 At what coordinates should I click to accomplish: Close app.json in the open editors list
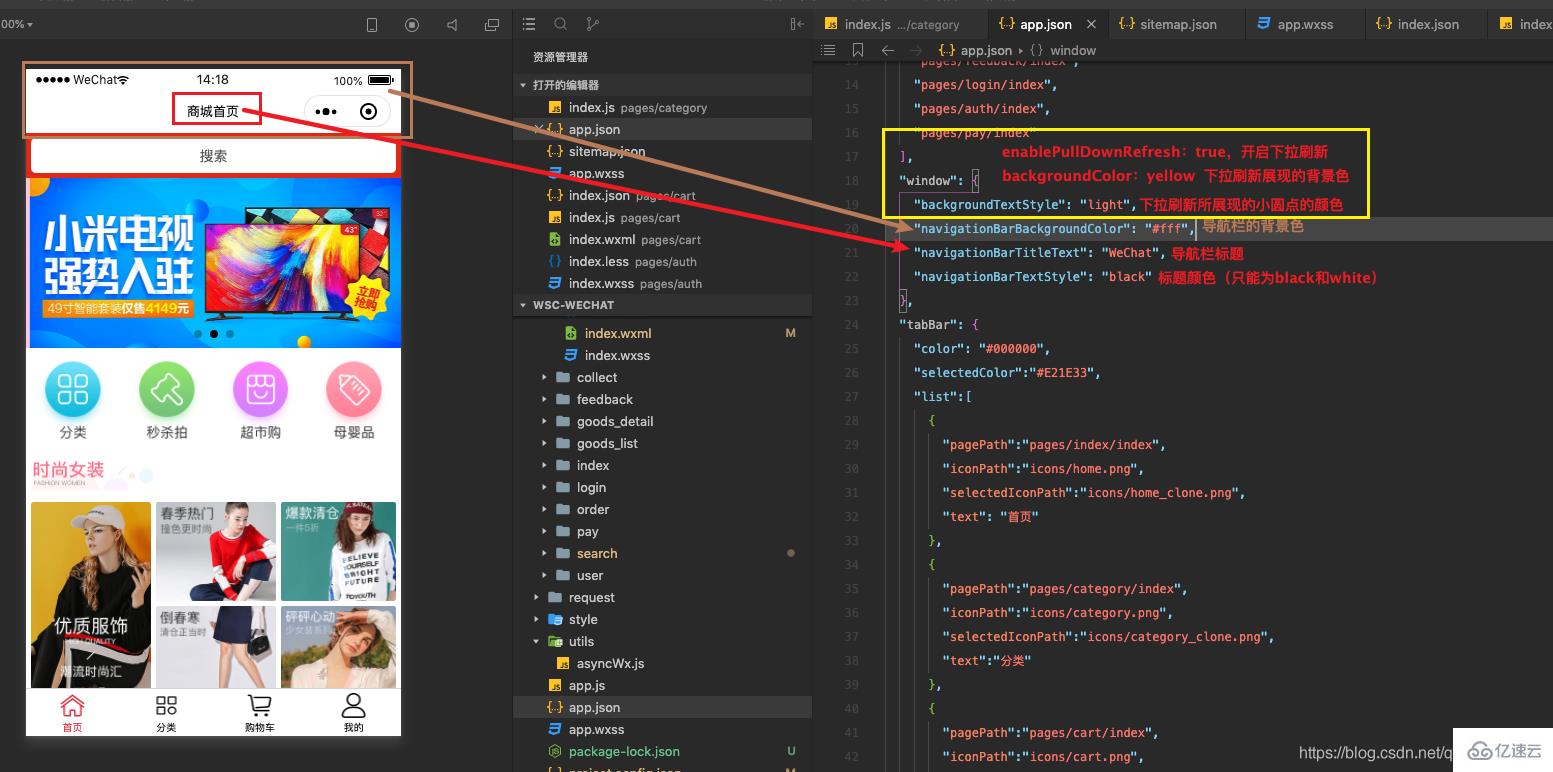539,129
